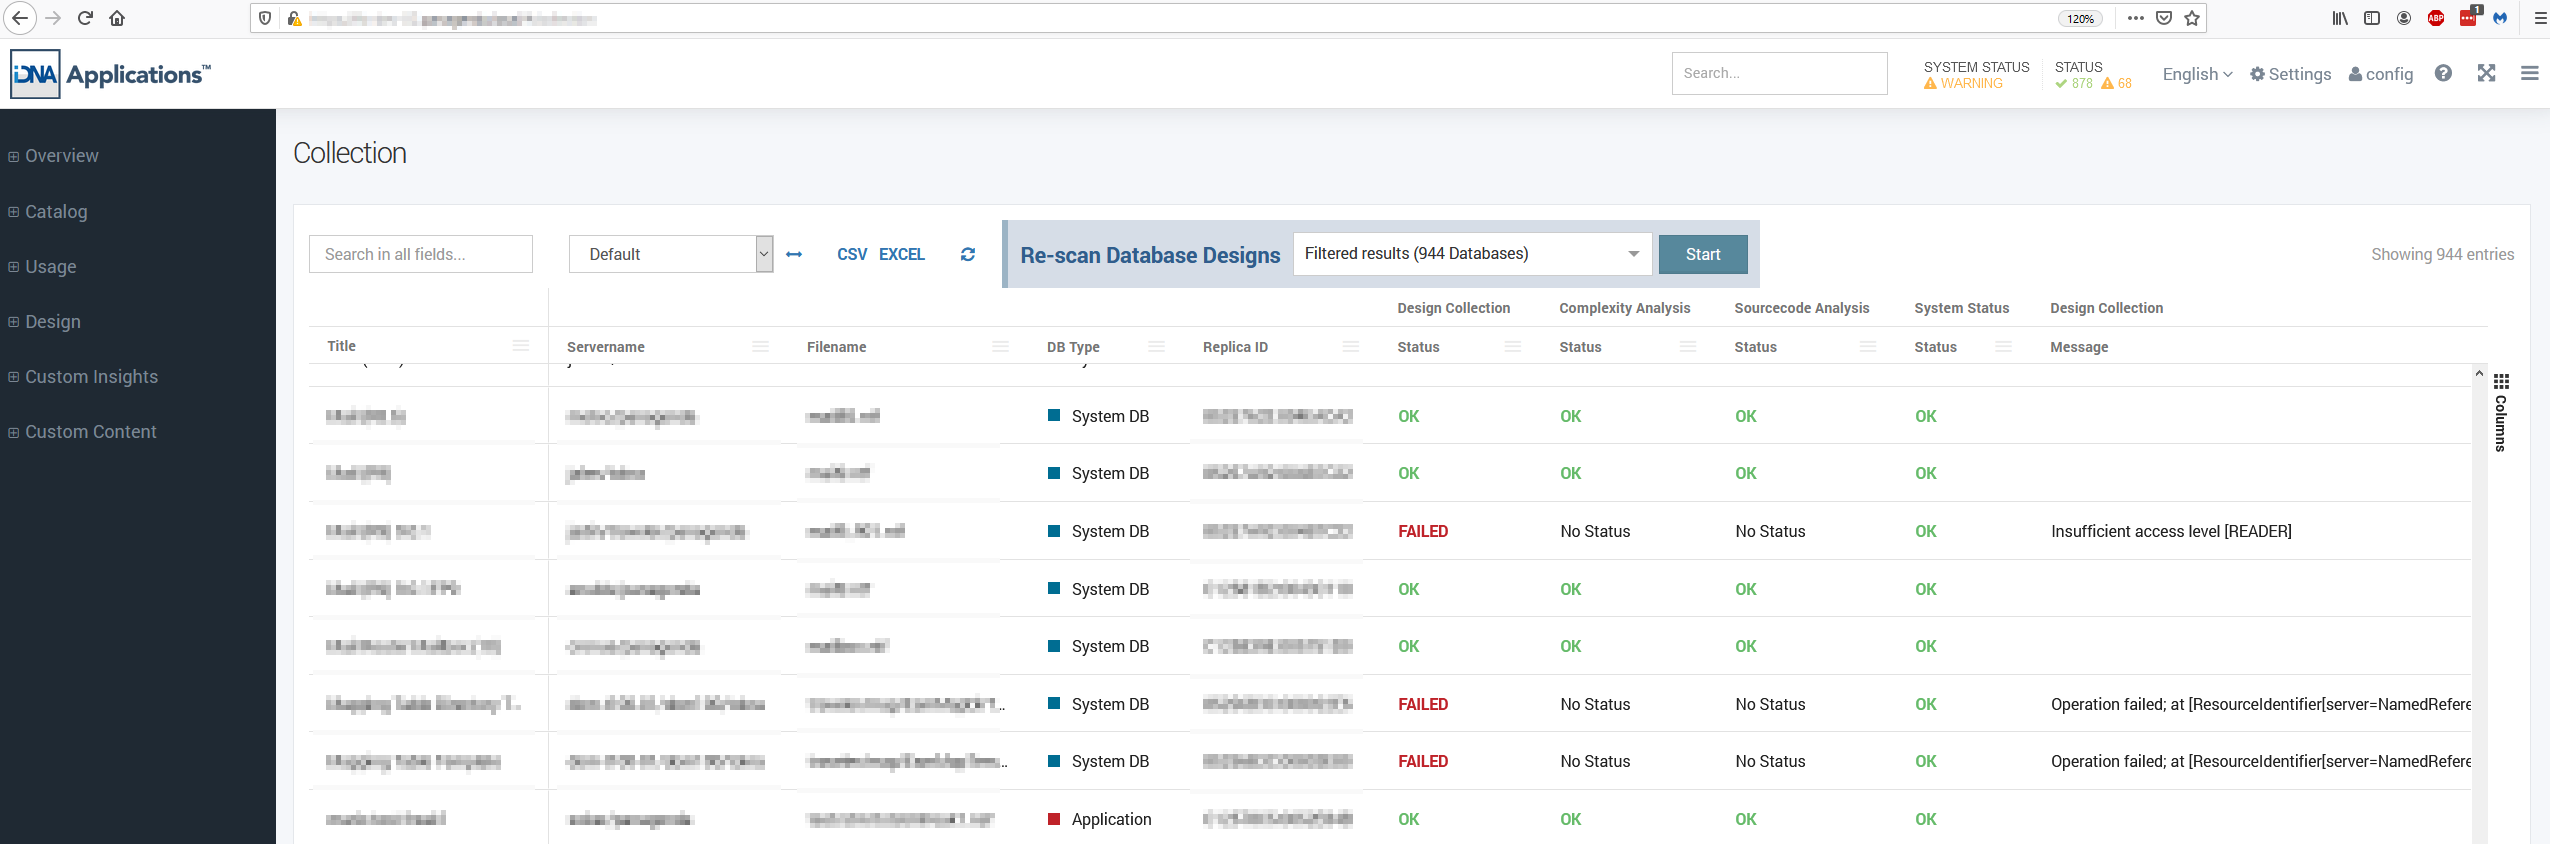Click the Start re-scan button

[1703, 254]
